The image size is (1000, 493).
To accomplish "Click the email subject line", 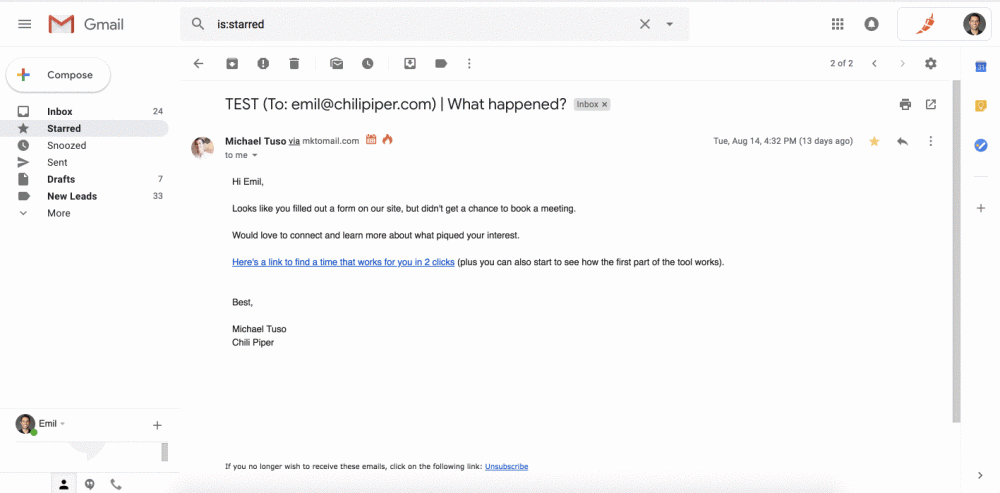I will tap(395, 105).
